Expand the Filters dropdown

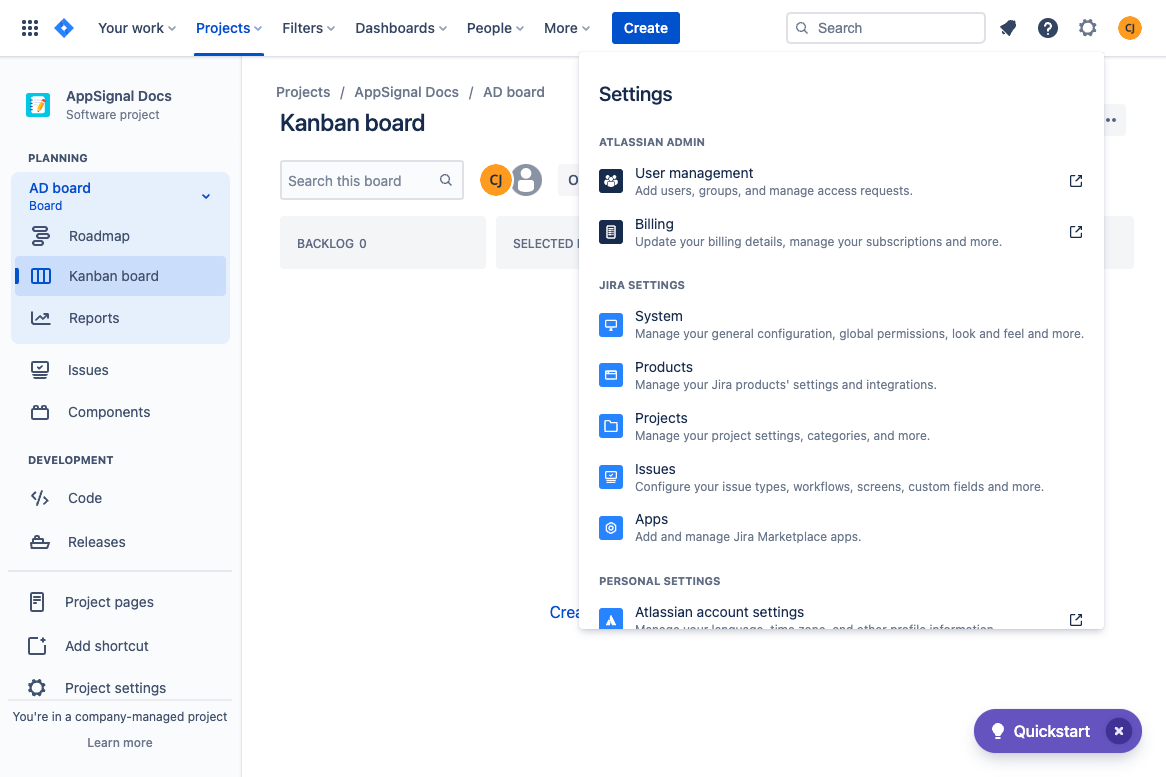point(308,28)
